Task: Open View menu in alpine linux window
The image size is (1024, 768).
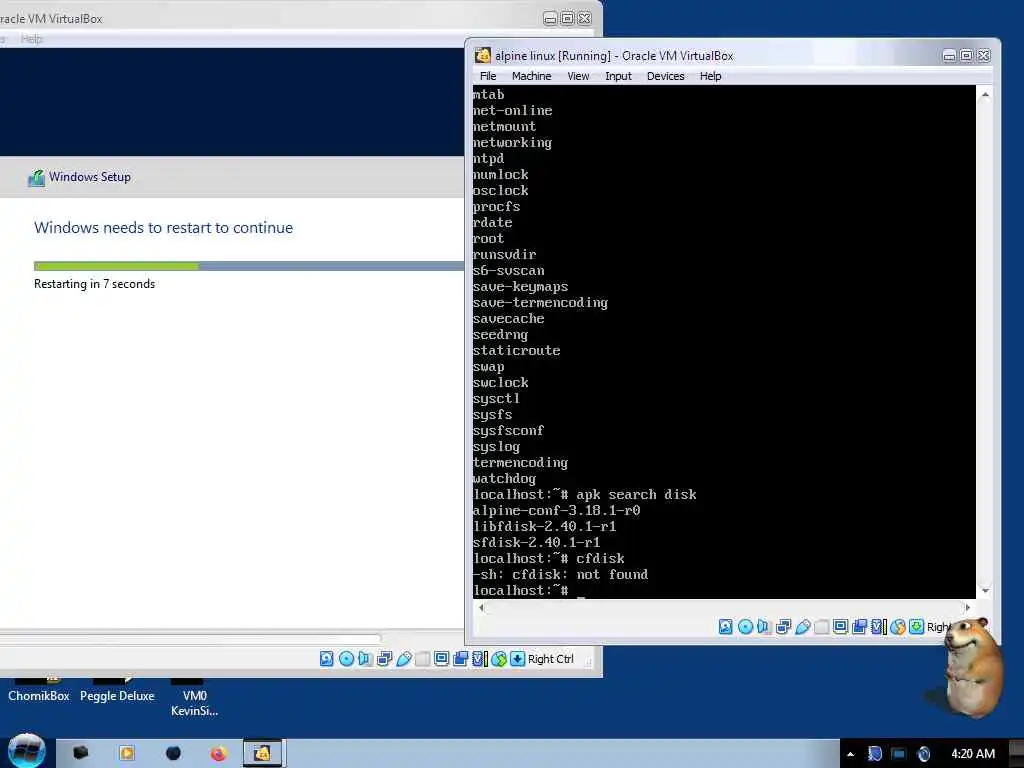Action: click(578, 76)
